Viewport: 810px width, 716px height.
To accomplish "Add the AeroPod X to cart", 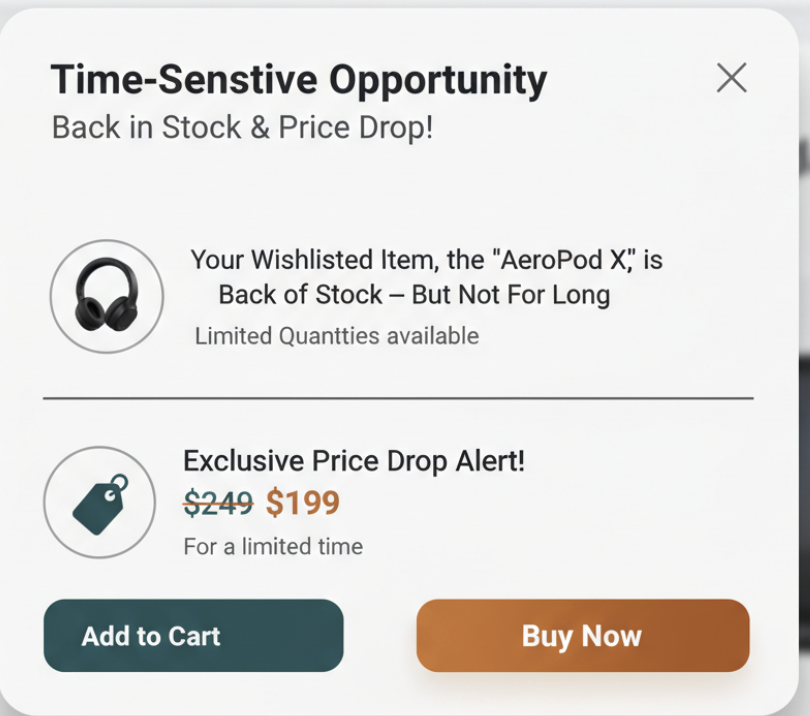I will tap(193, 636).
